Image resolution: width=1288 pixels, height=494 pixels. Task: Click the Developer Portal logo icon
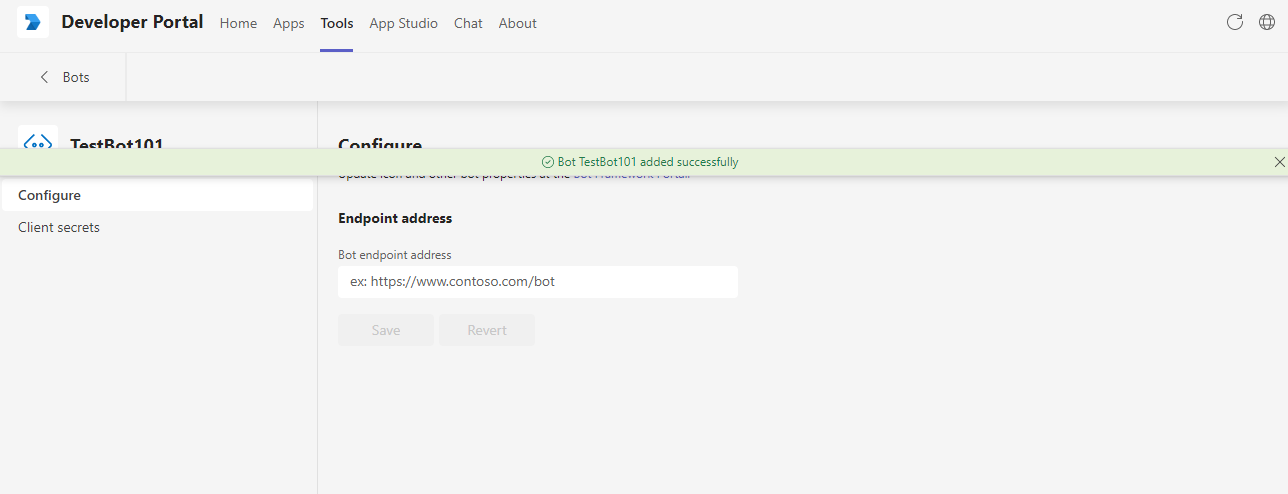(33, 22)
